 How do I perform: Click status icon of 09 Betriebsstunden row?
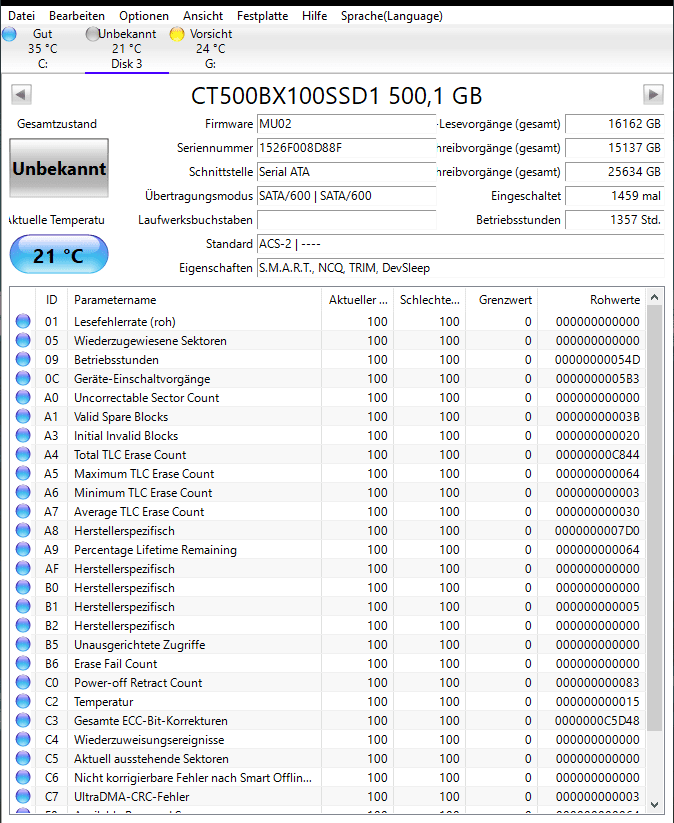[23, 359]
